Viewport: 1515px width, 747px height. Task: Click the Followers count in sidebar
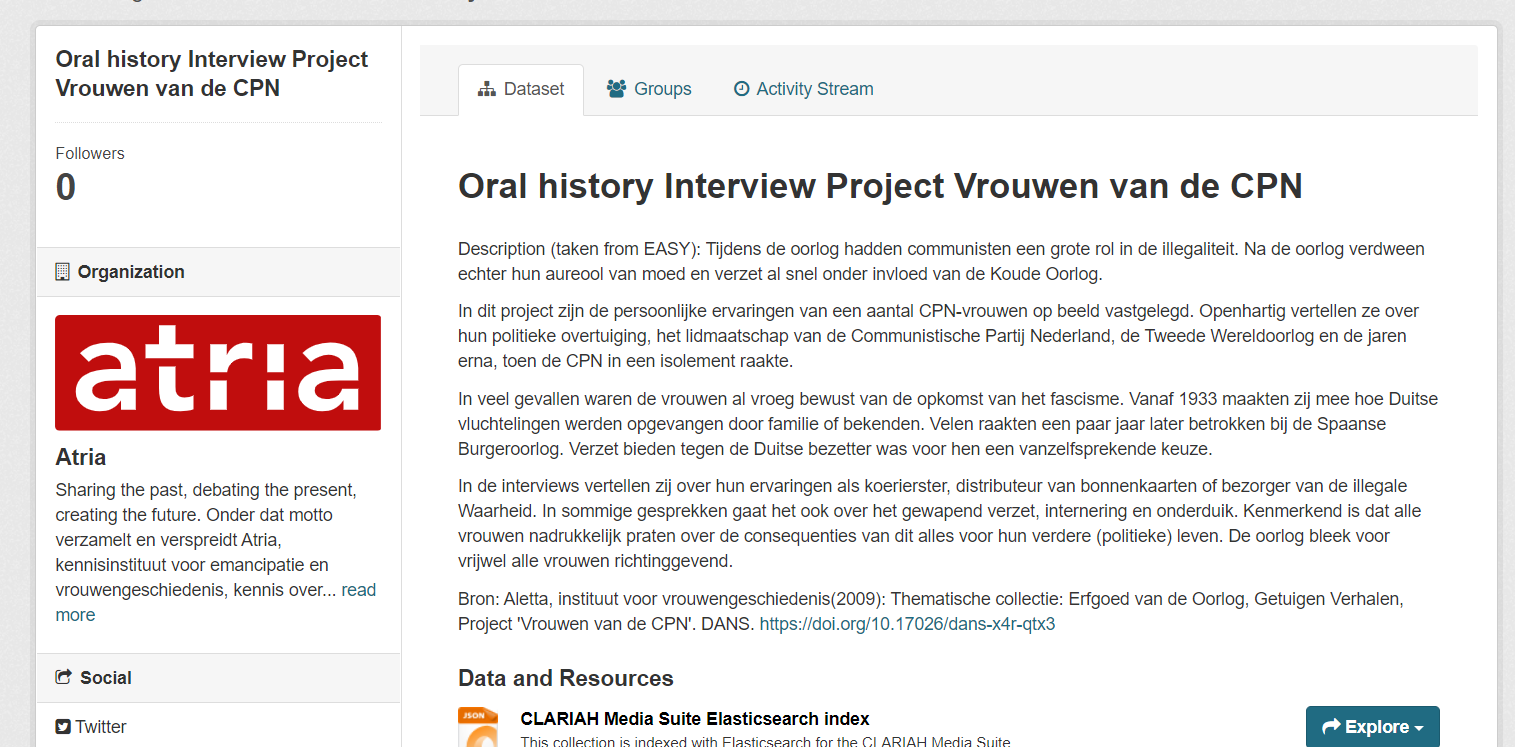tap(66, 187)
